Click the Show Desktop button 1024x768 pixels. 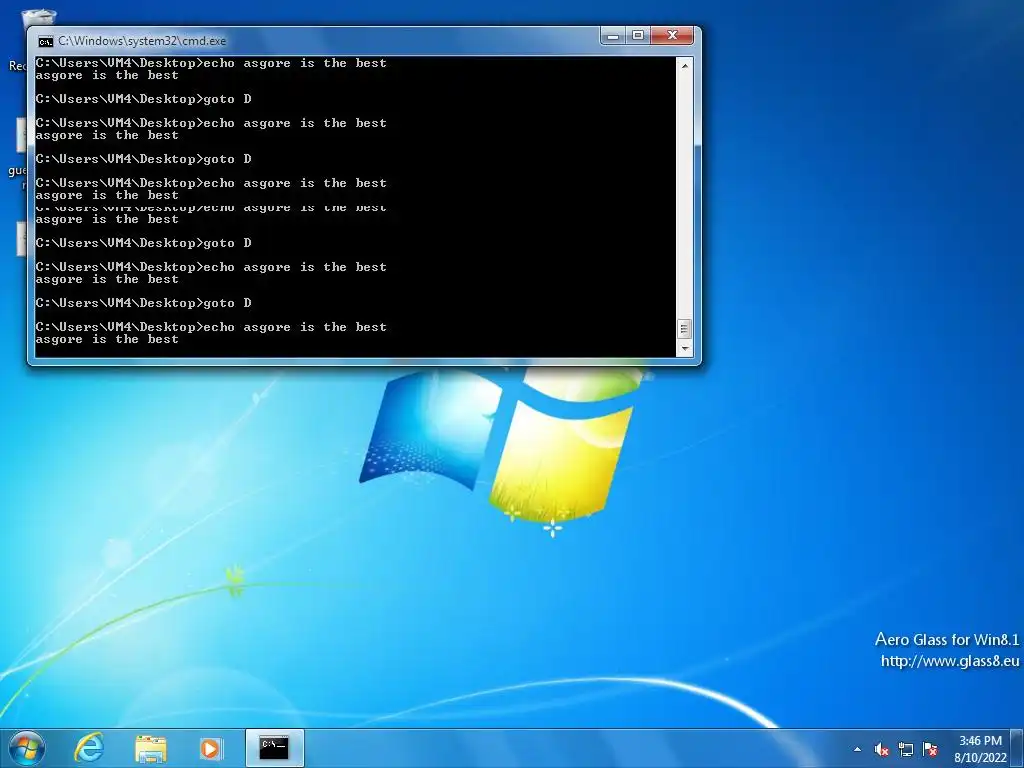tap(1017, 748)
